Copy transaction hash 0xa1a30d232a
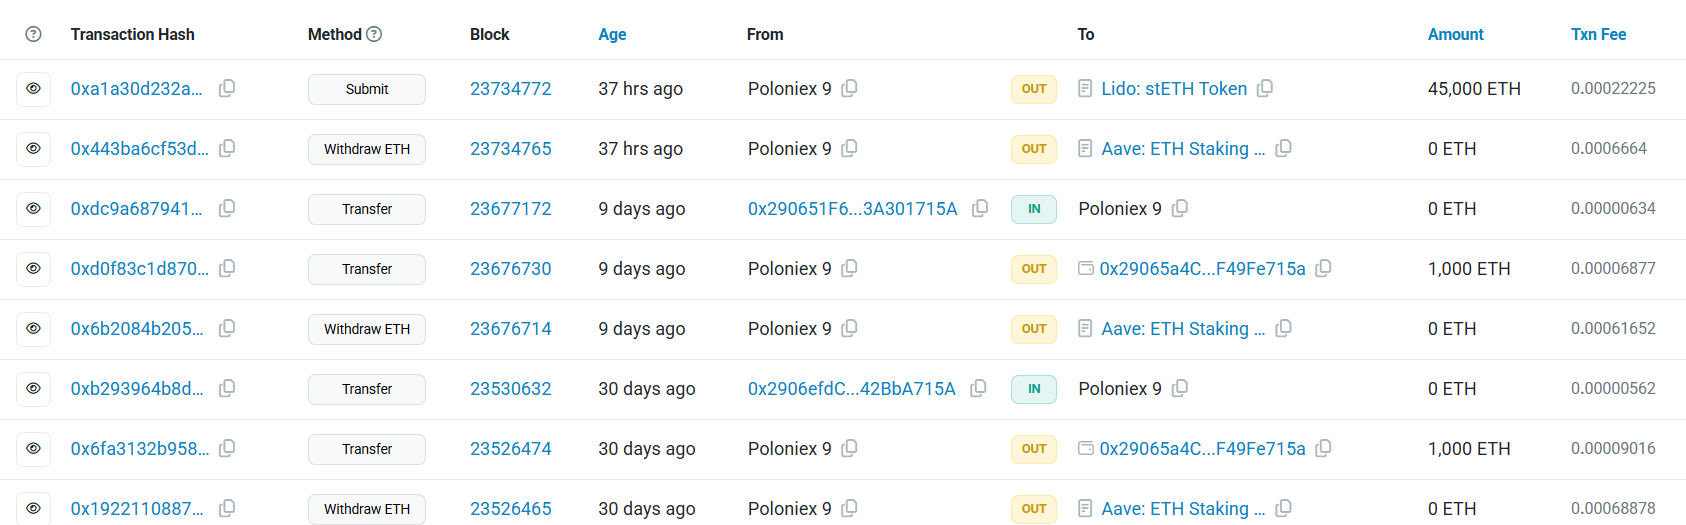This screenshot has width=1686, height=525. click(227, 88)
